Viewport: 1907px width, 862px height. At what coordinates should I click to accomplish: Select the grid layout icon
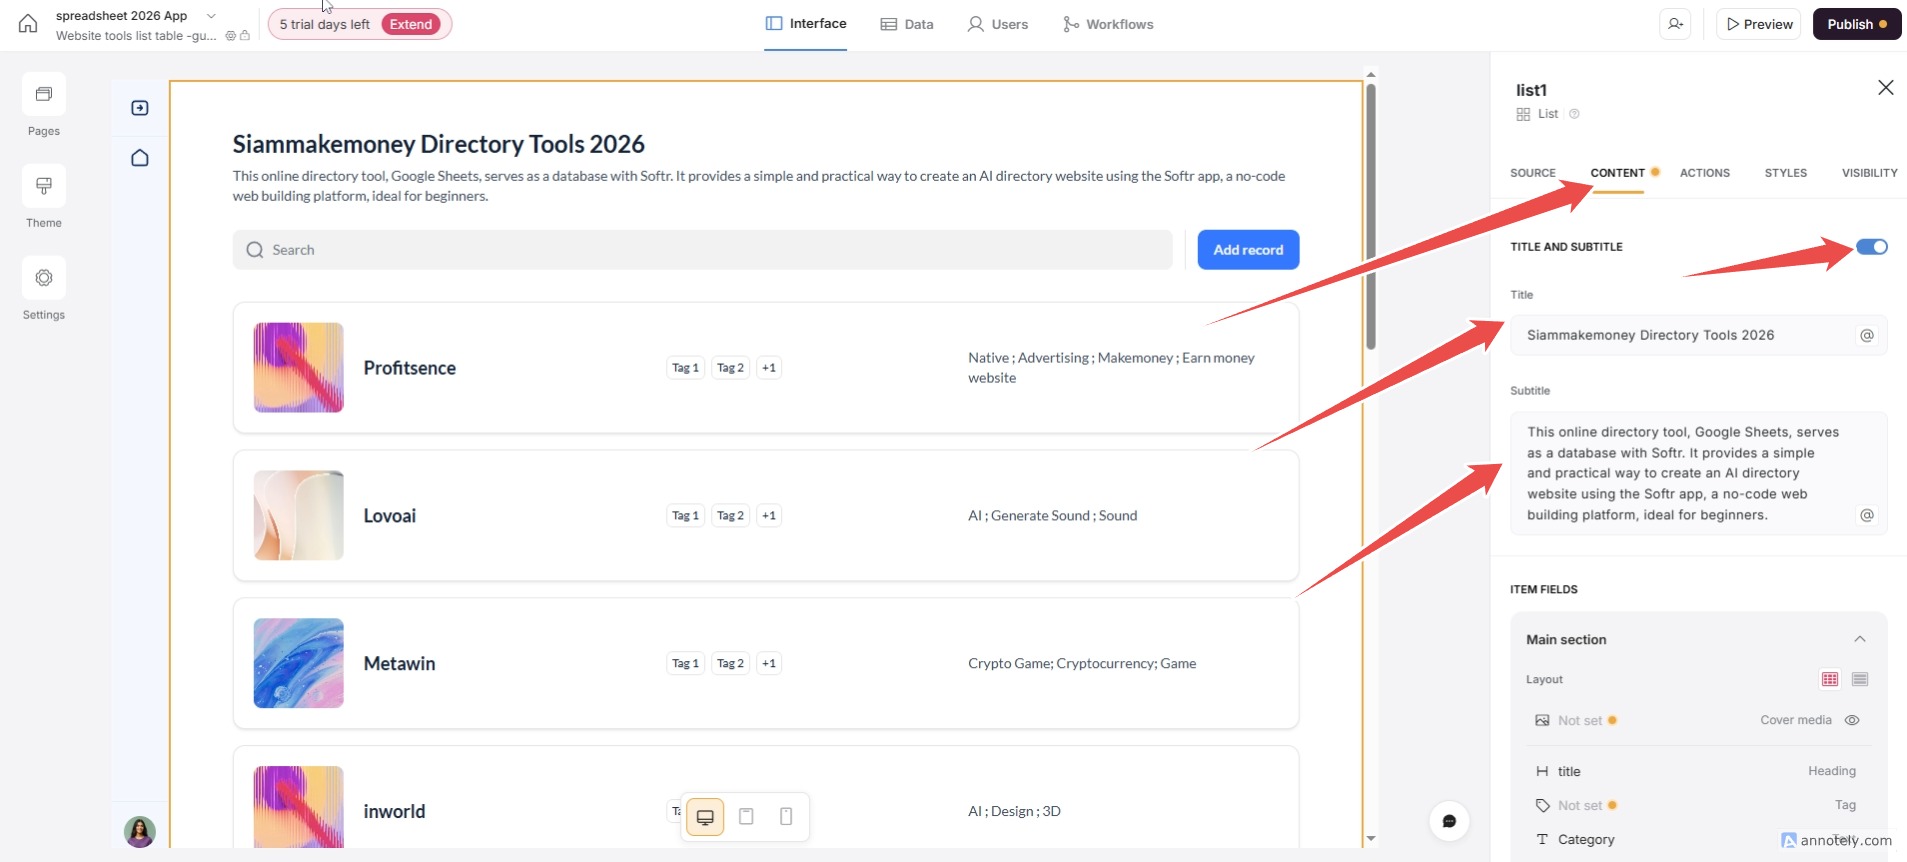[1830, 680]
